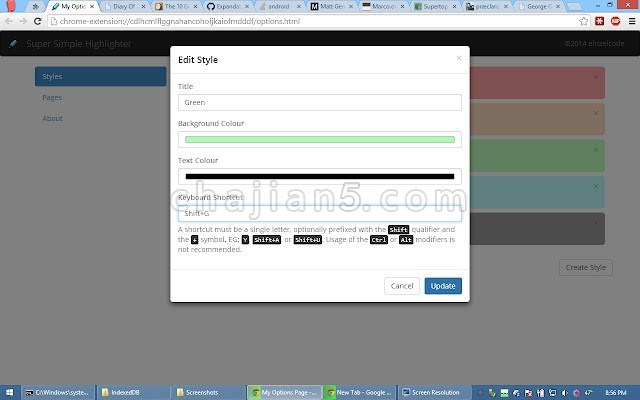640x400 pixels.
Task: Delete the red style using its X
Action: tap(596, 76)
